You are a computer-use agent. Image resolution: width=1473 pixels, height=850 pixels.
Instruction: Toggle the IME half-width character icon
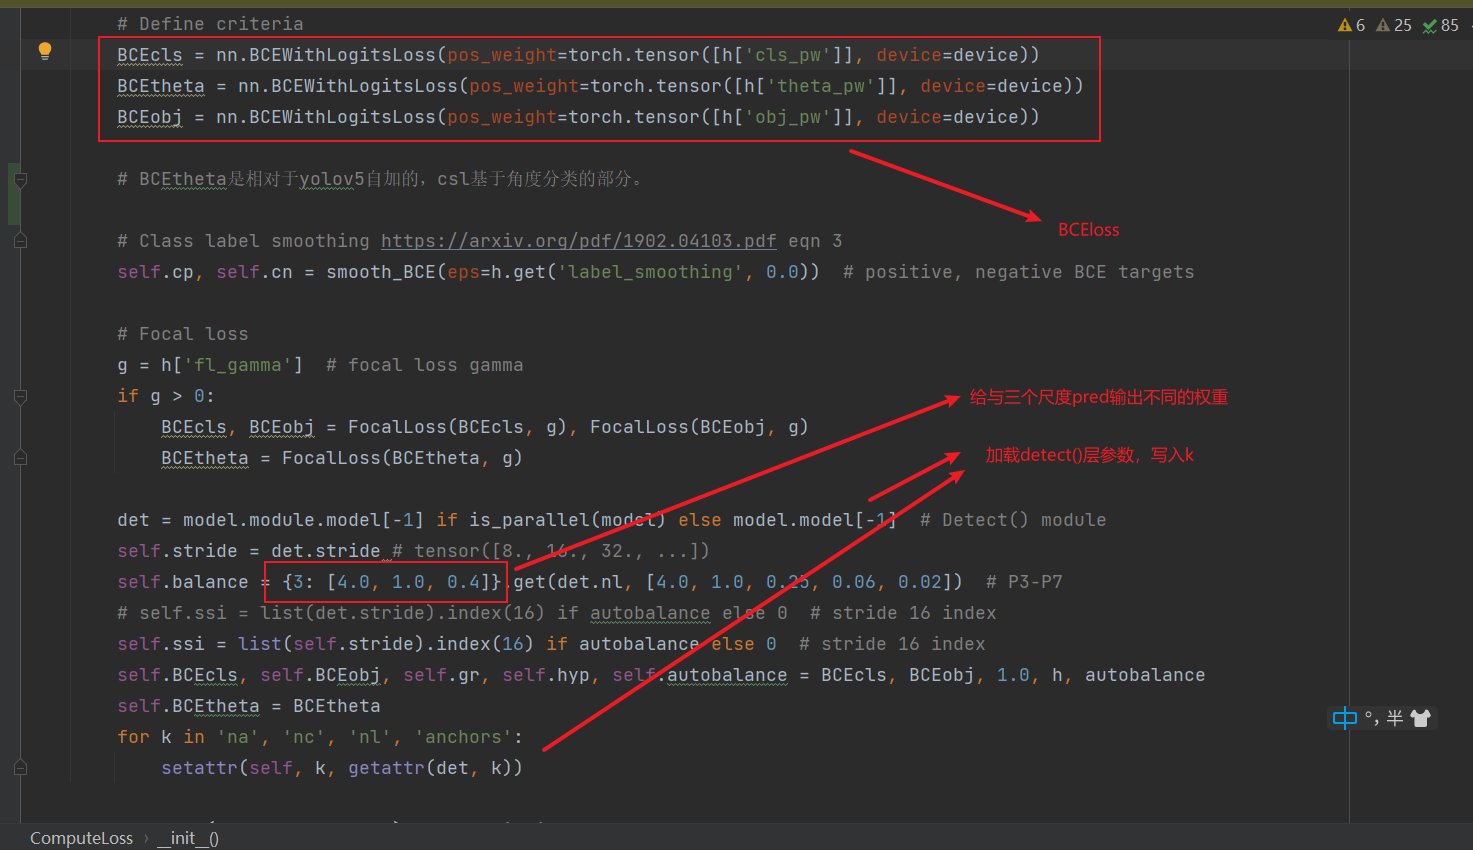coord(1394,718)
